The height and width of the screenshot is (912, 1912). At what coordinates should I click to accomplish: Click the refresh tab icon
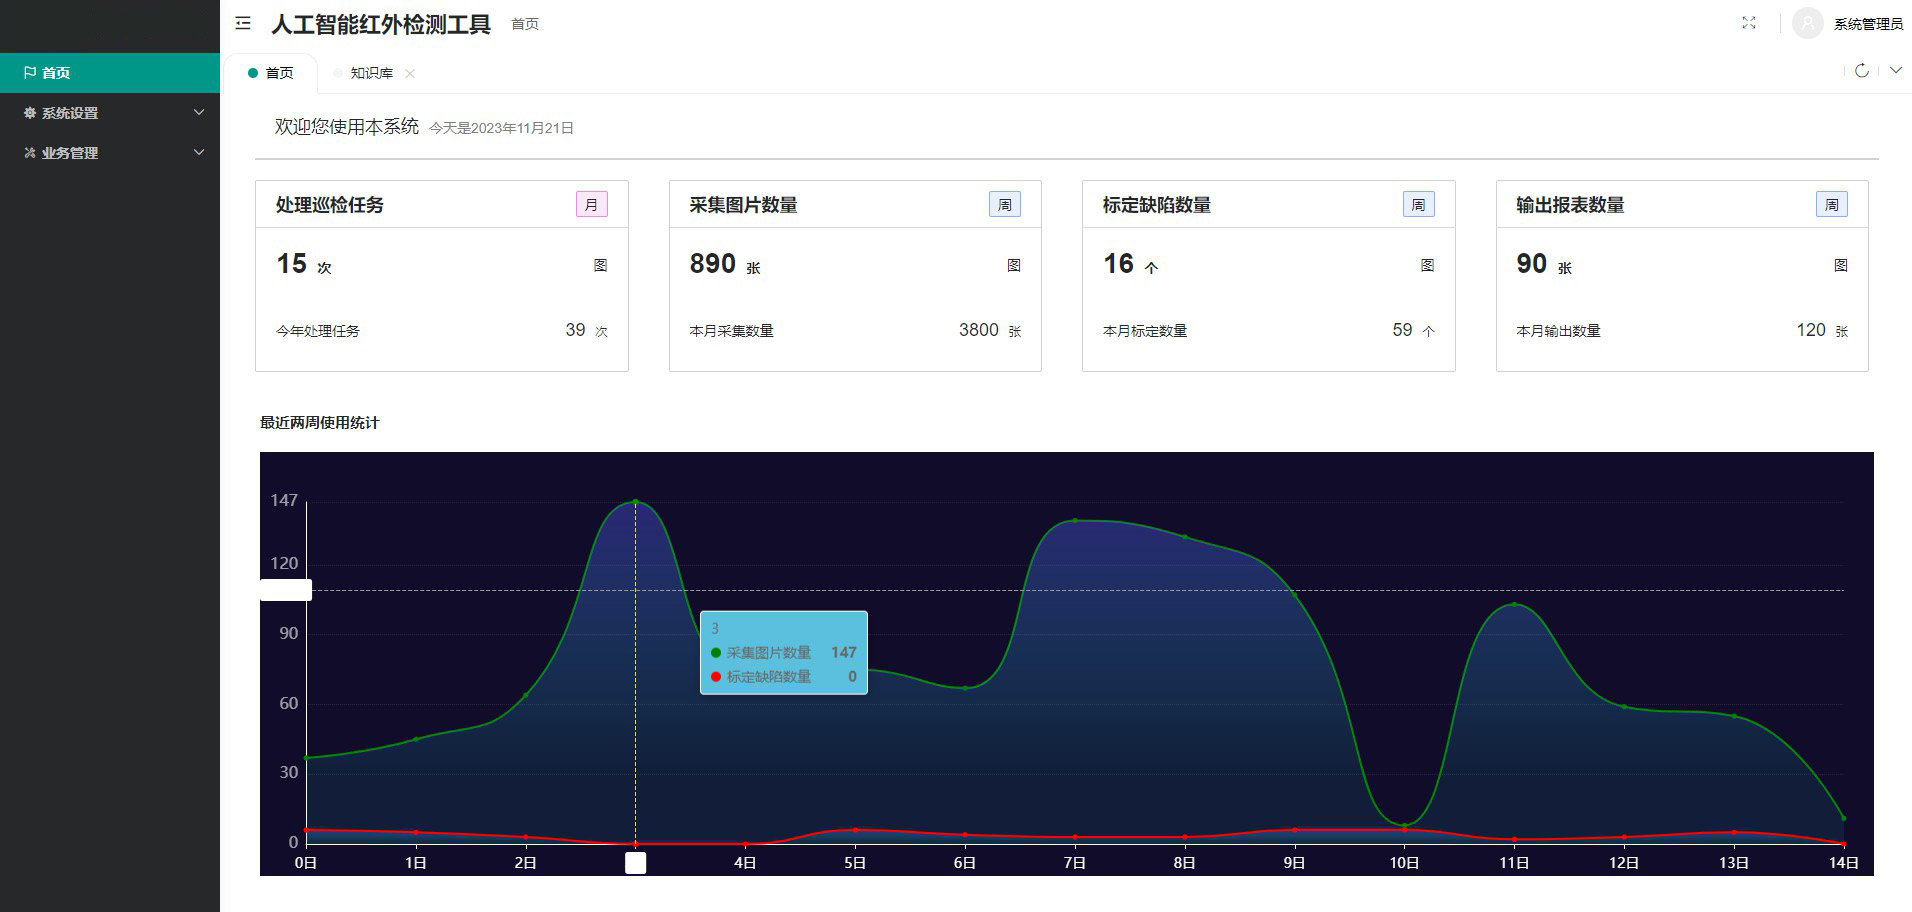[1862, 71]
